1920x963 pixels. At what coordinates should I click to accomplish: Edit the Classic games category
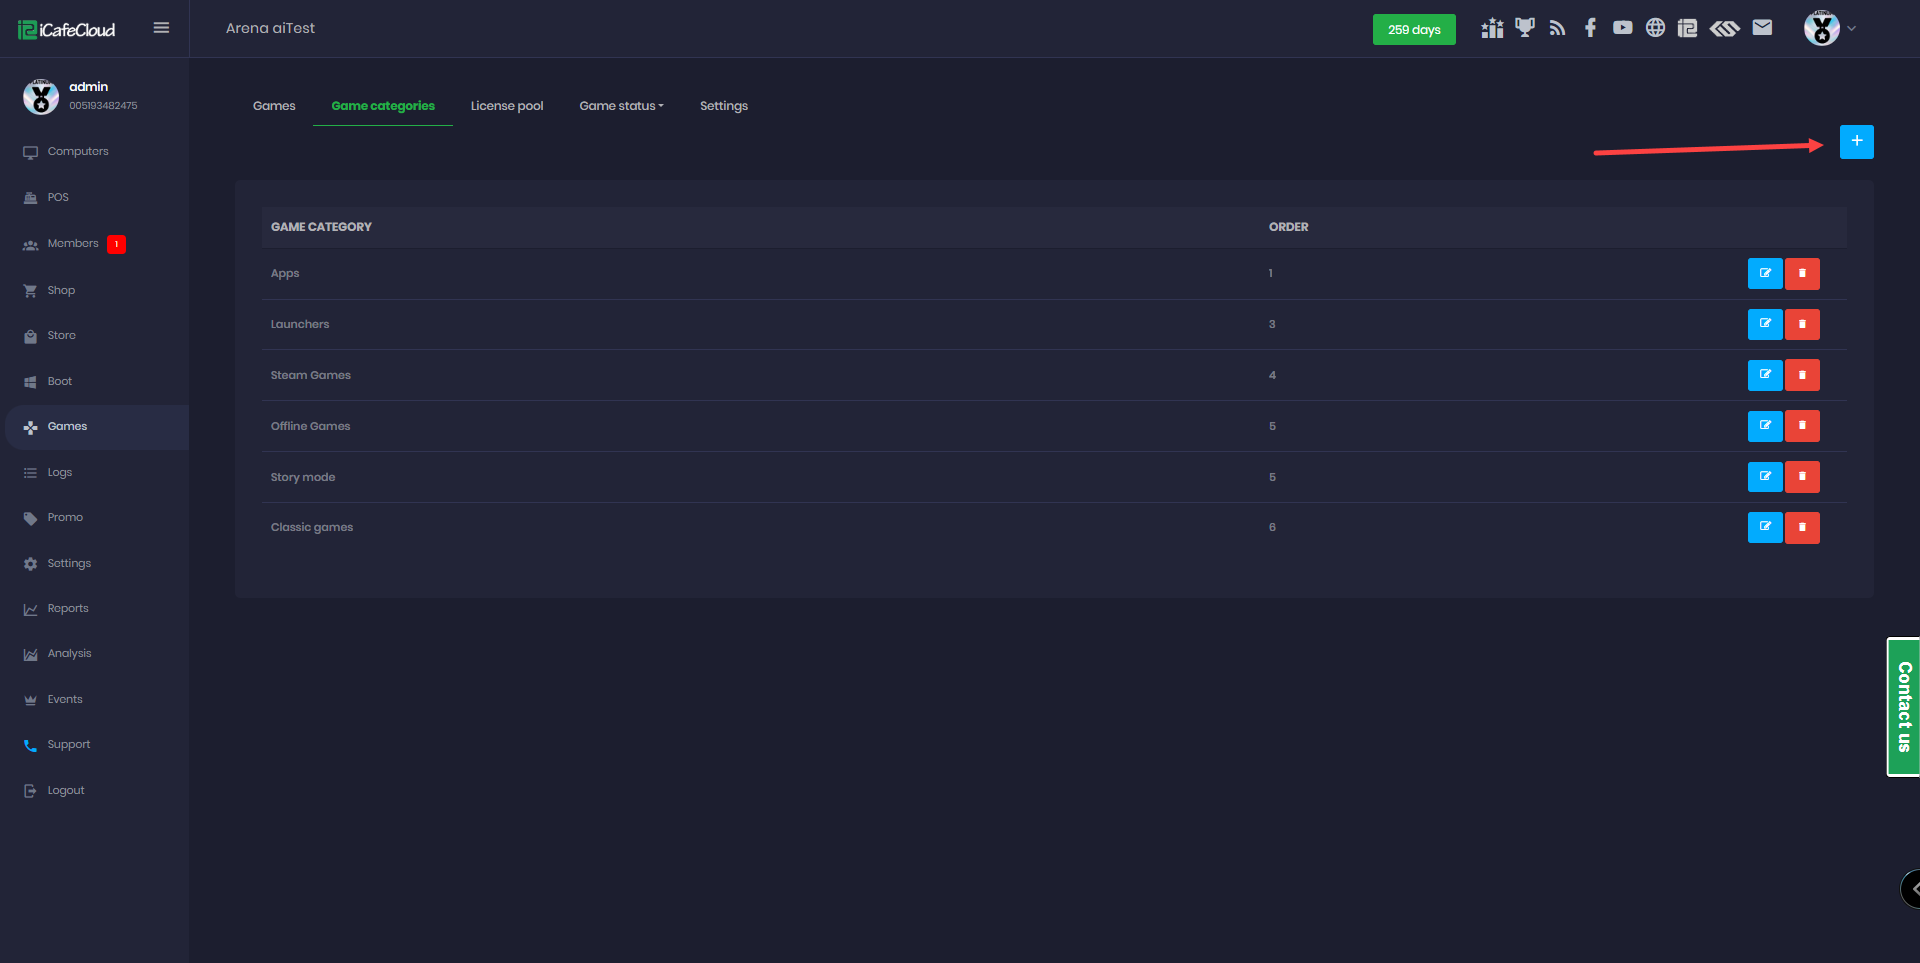pyautogui.click(x=1765, y=527)
